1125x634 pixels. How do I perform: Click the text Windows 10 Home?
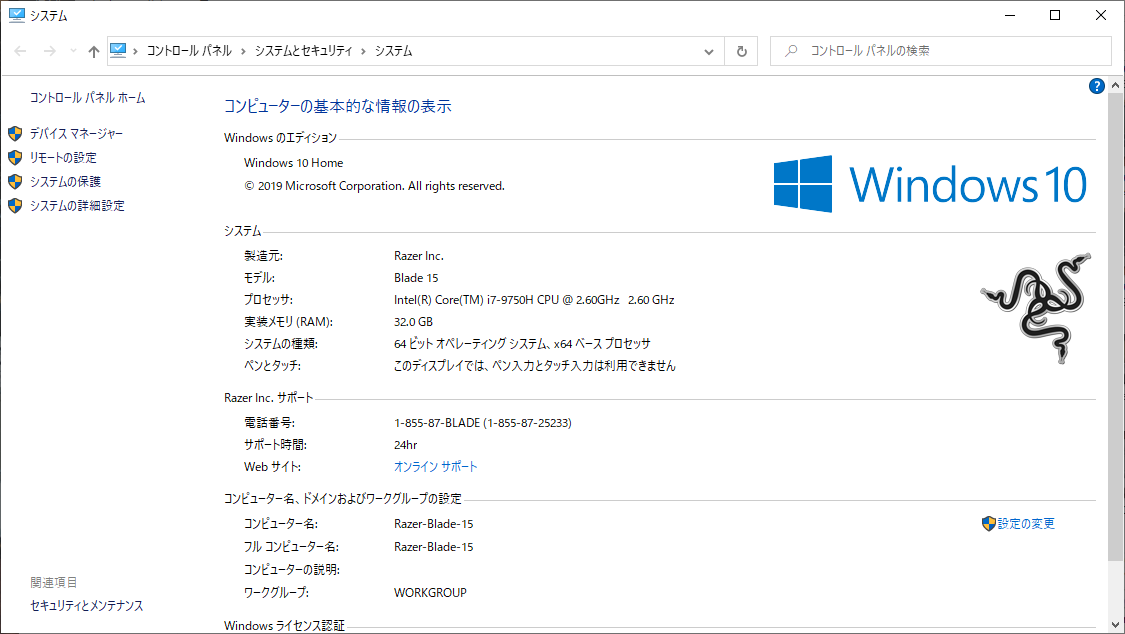293,163
